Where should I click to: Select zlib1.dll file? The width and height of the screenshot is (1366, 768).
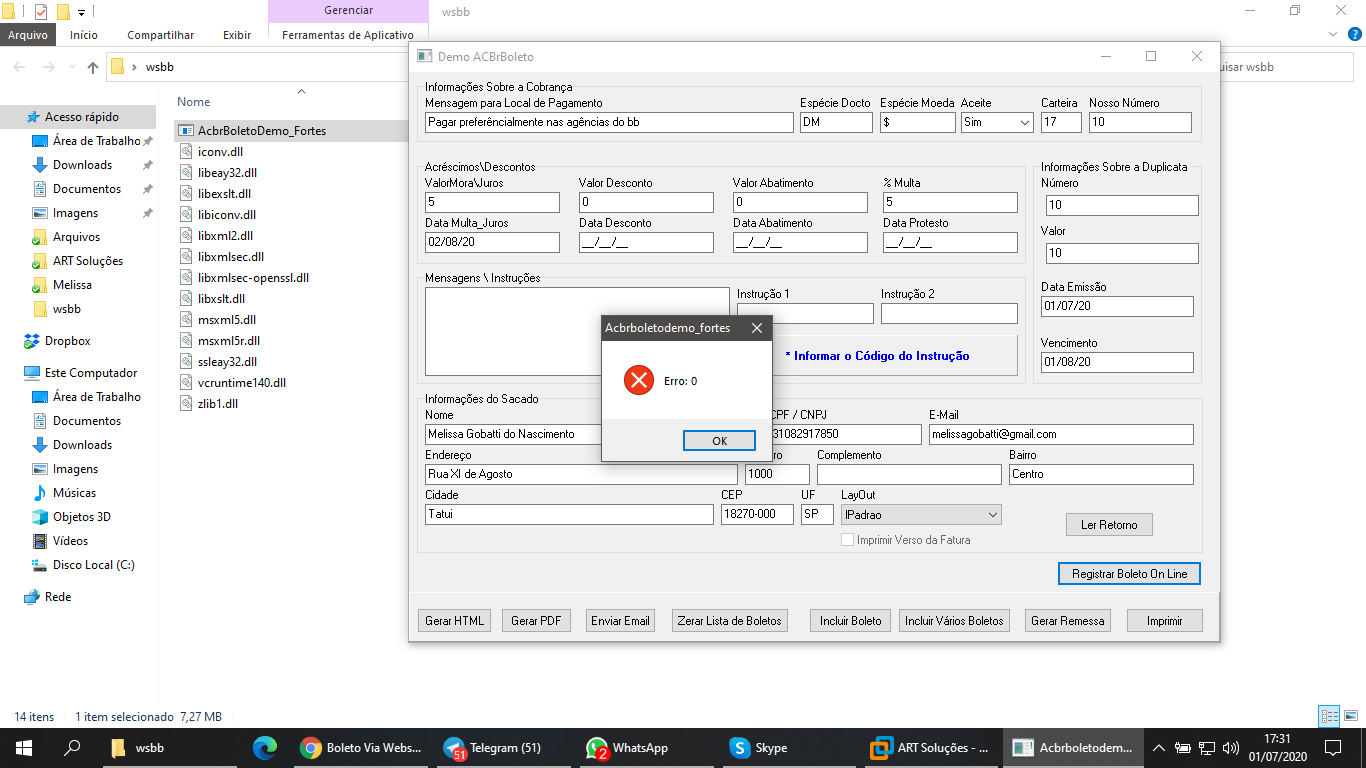click(x=217, y=404)
